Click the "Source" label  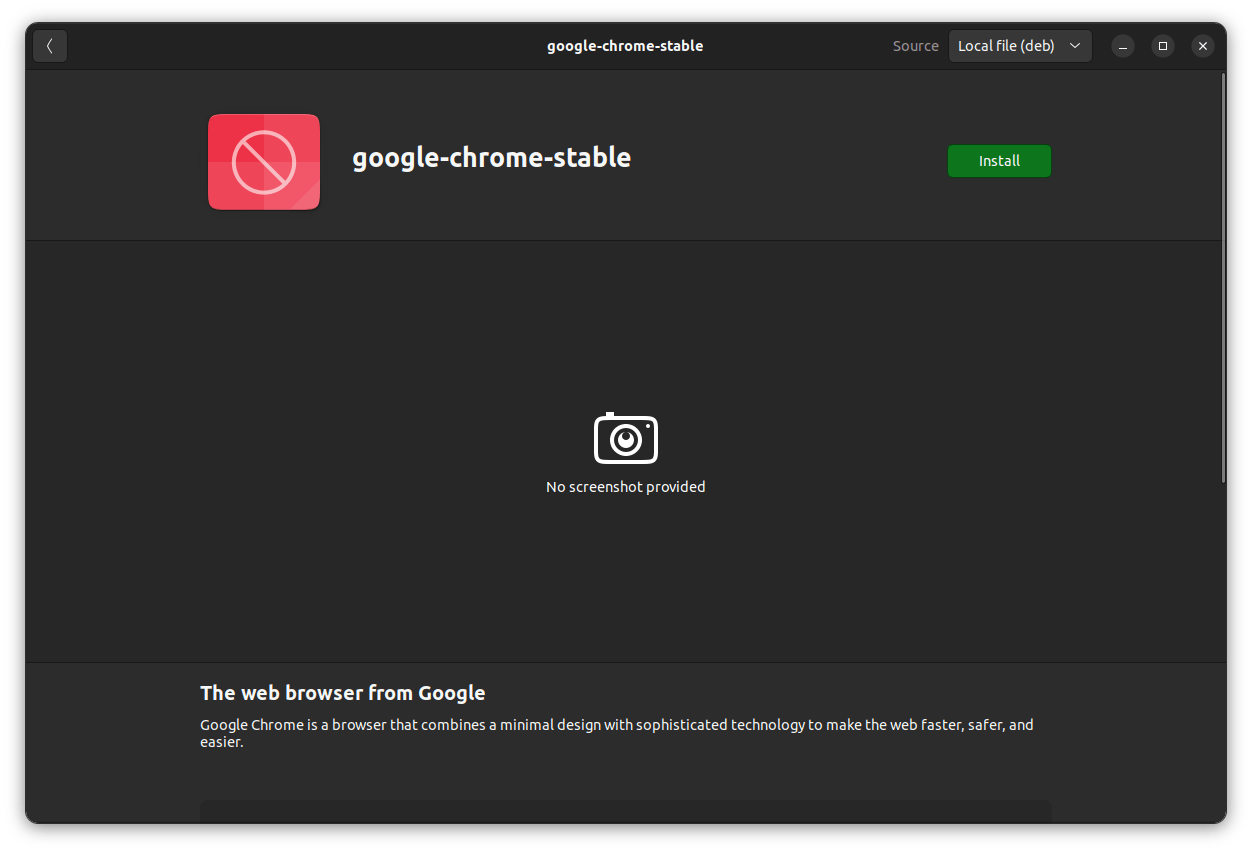(915, 45)
